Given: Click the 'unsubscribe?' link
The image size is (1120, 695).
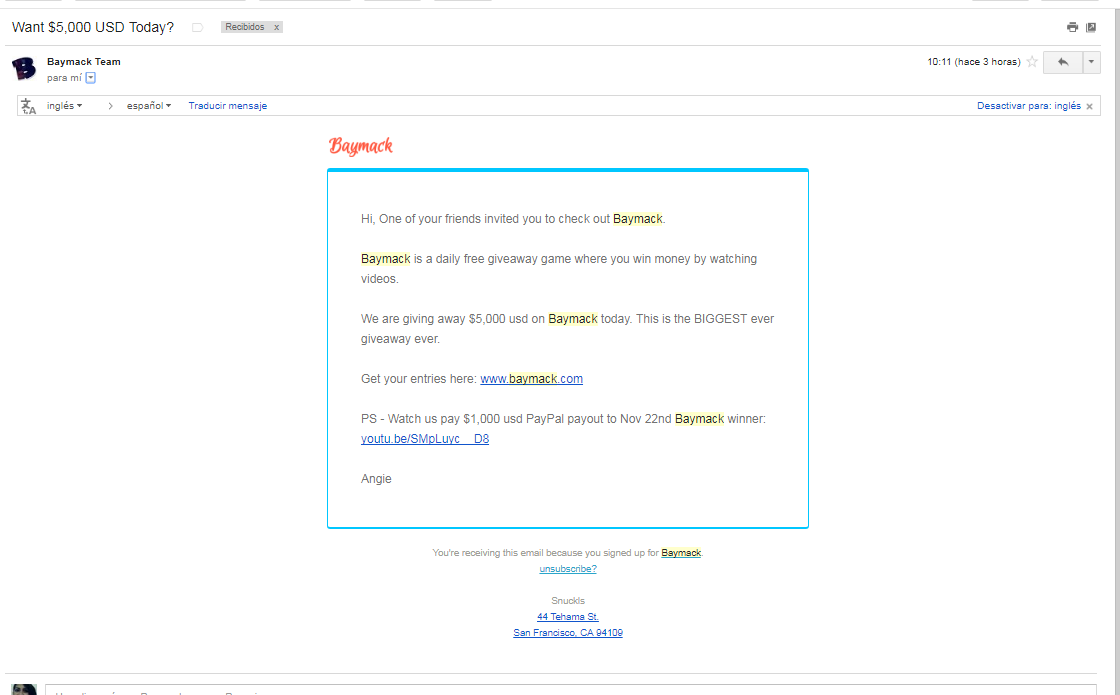Looking at the screenshot, I should tap(568, 569).
